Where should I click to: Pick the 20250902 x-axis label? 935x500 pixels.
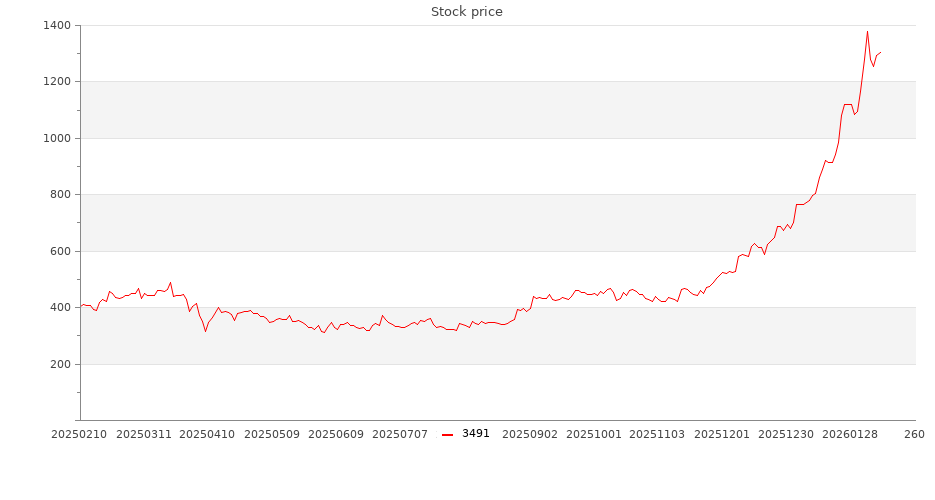530,435
